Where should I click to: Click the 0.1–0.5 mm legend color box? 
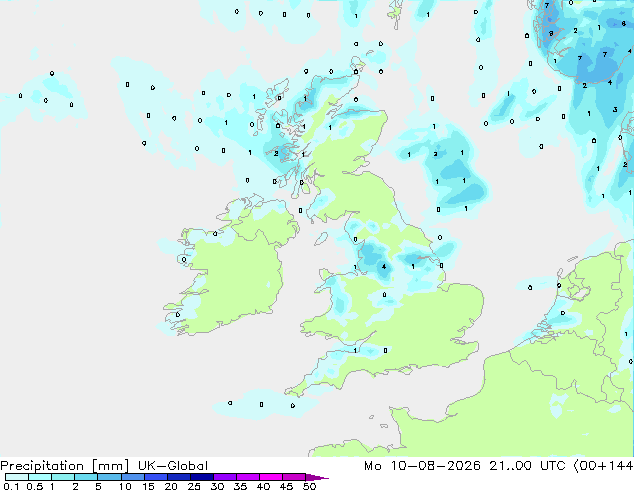tap(17, 477)
